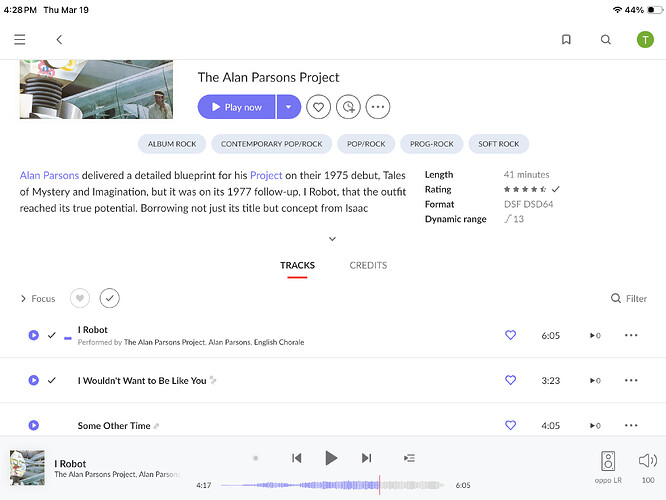The width and height of the screenshot is (666, 500).
Task: Expand the album description chevron
Action: tap(333, 239)
